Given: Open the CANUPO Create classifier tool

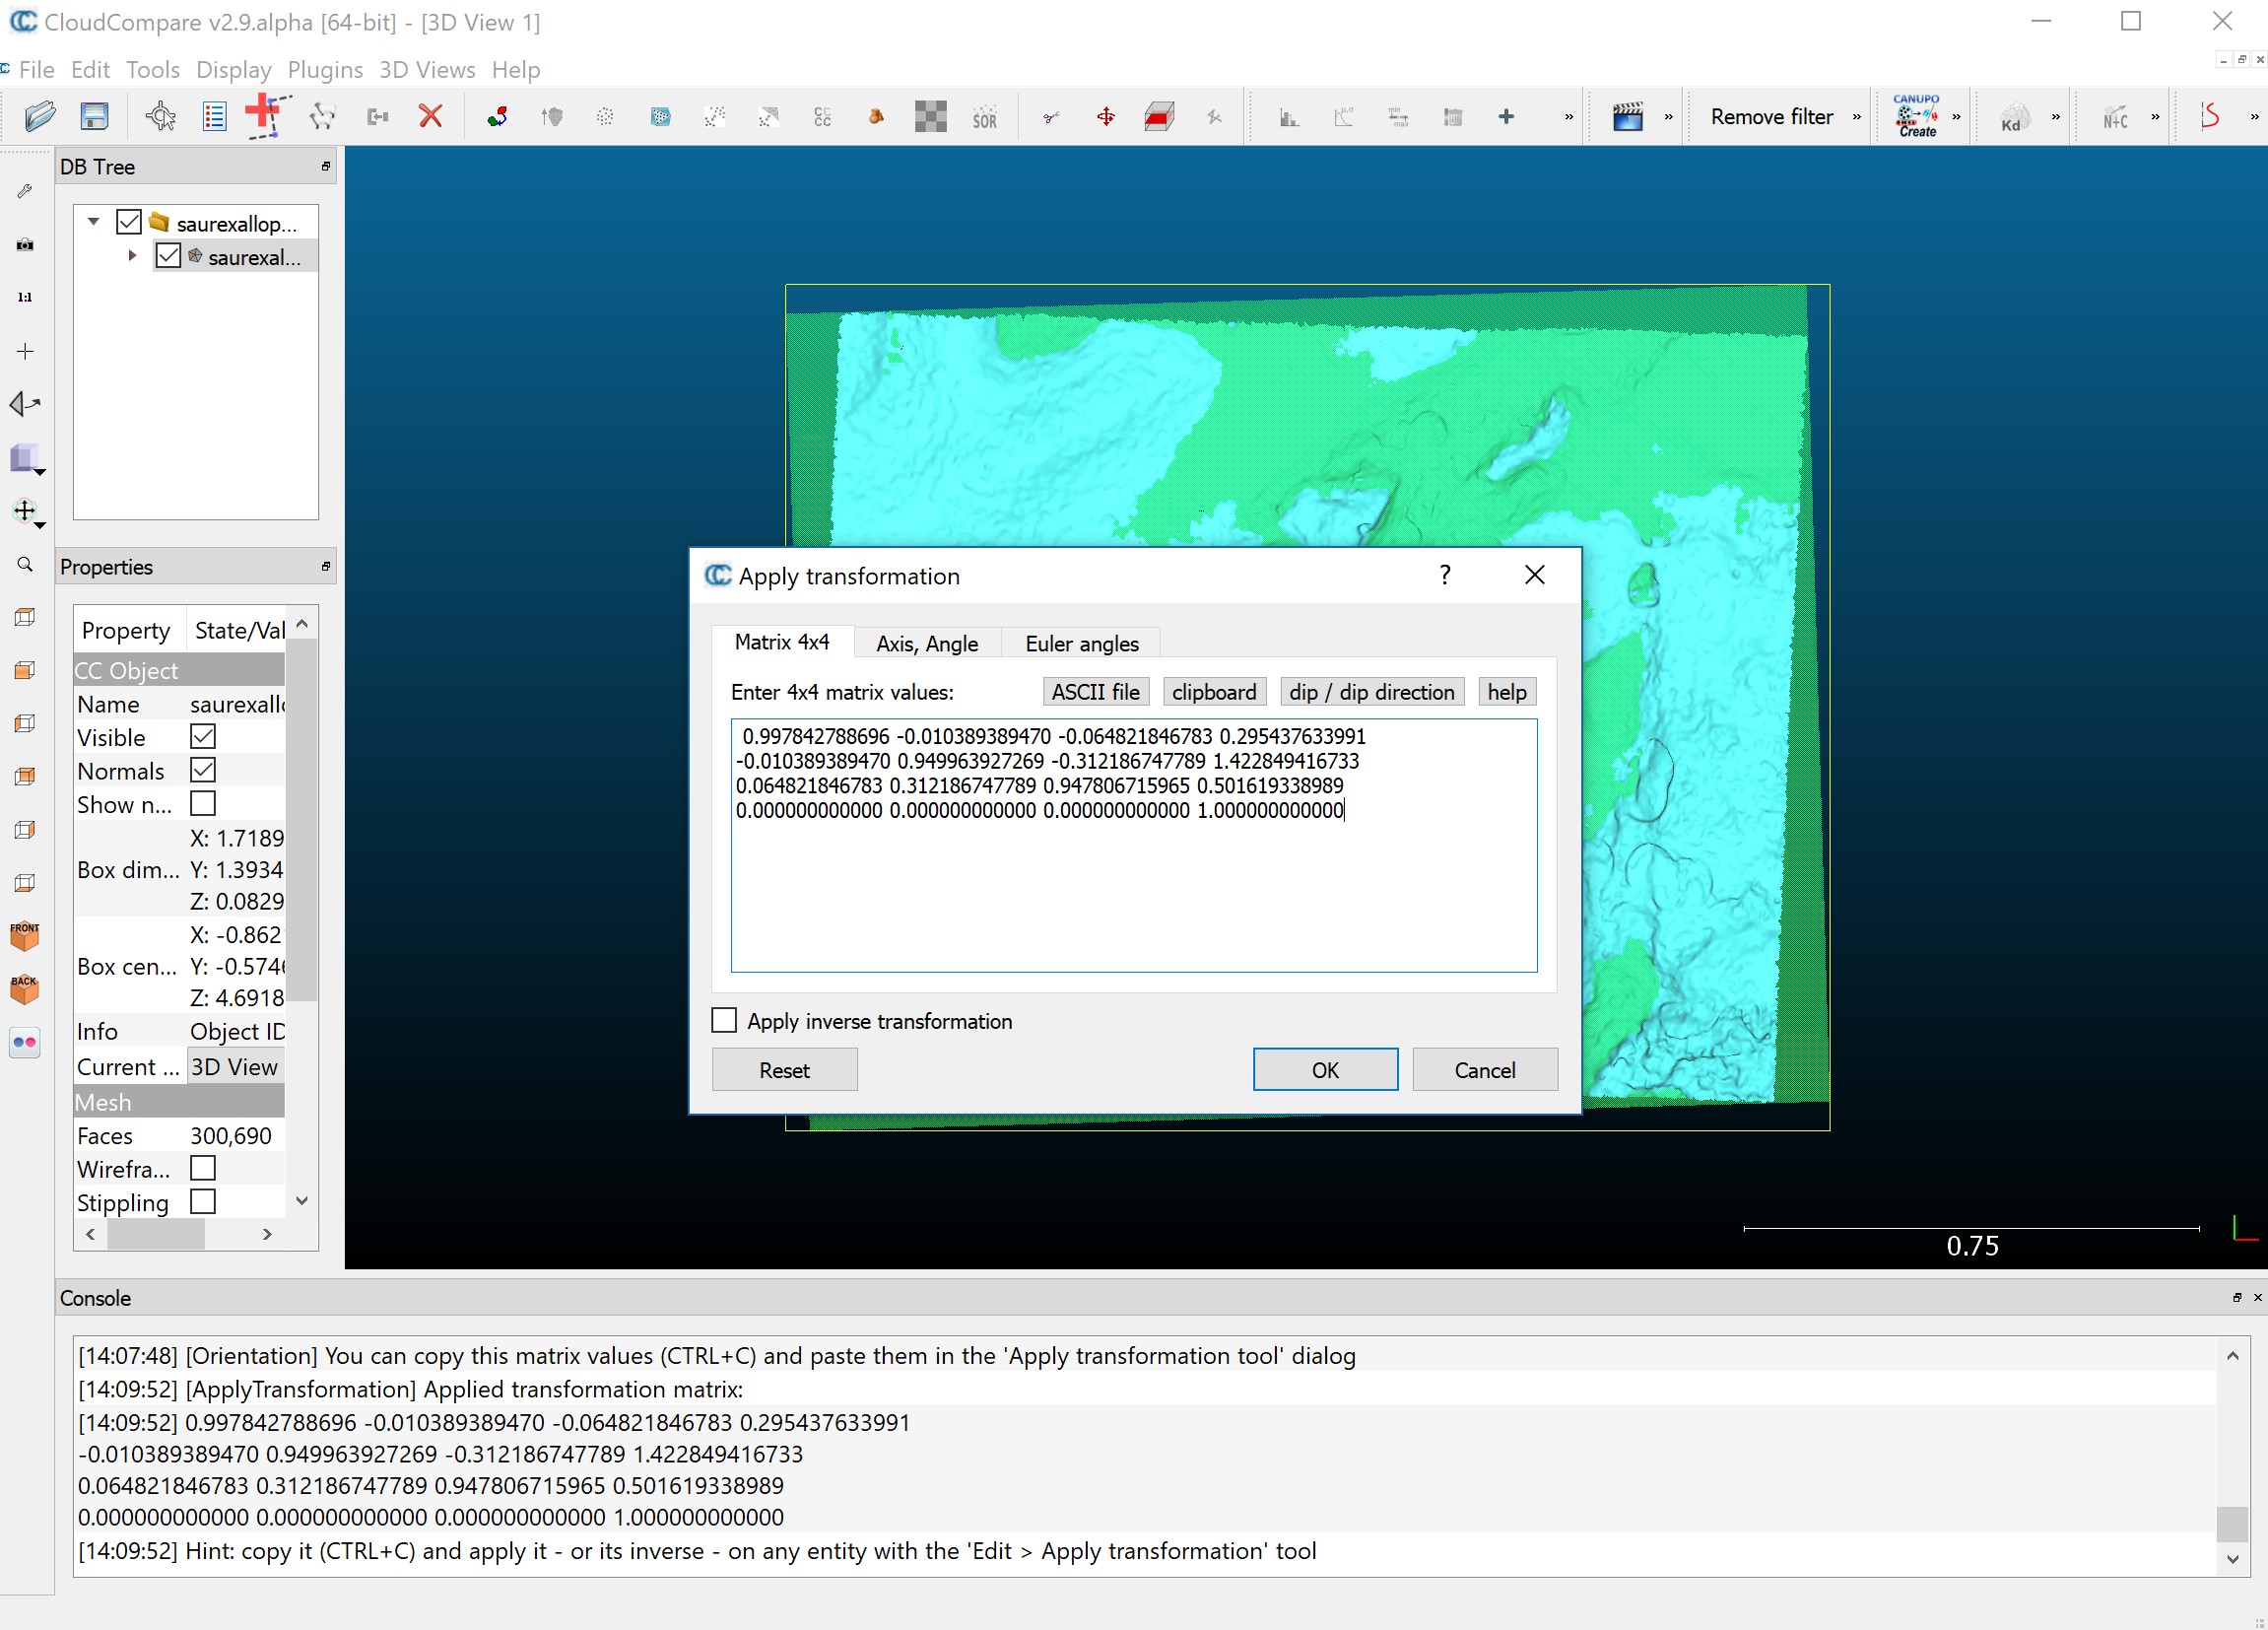Looking at the screenshot, I should (1918, 116).
